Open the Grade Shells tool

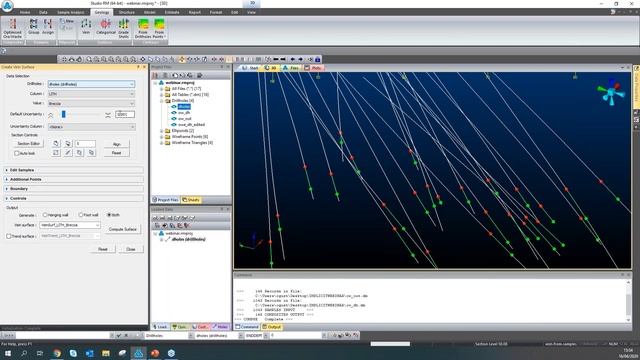(123, 28)
